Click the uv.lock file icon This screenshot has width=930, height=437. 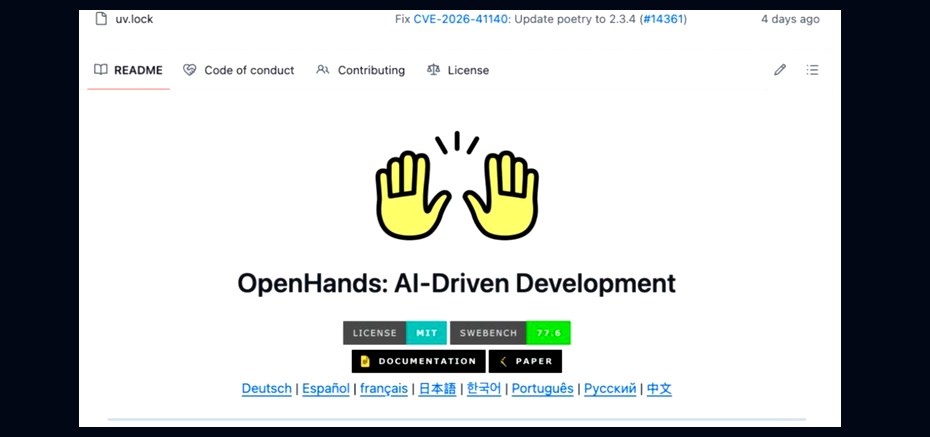point(101,18)
